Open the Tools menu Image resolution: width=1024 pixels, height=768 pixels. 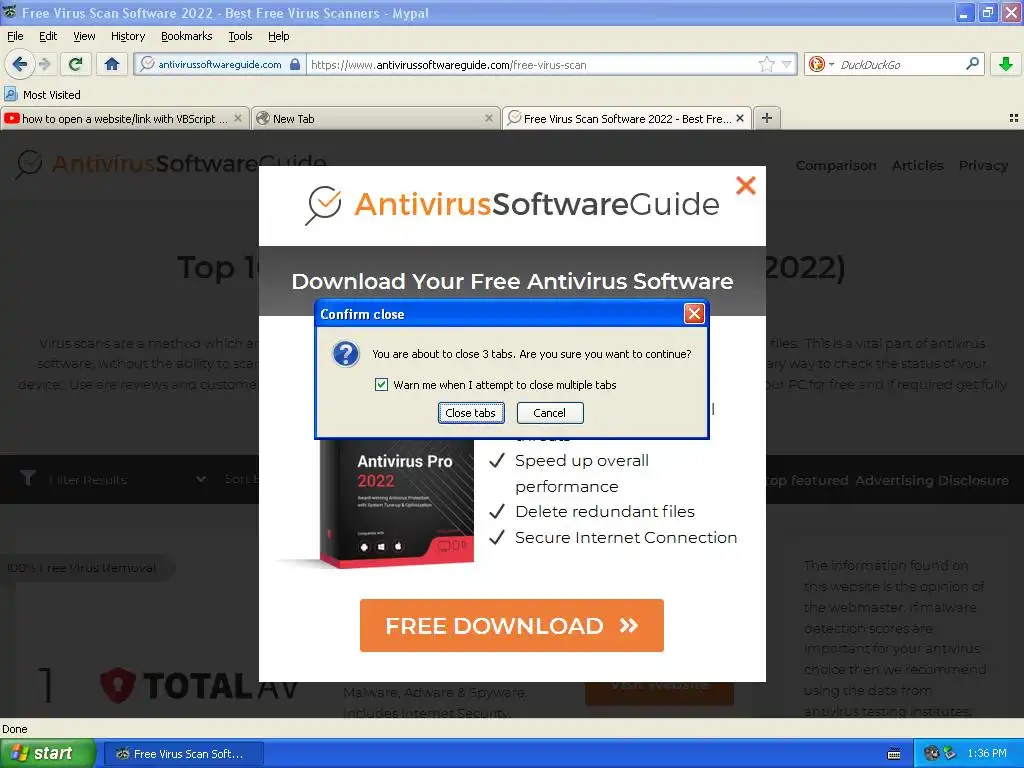coord(240,36)
